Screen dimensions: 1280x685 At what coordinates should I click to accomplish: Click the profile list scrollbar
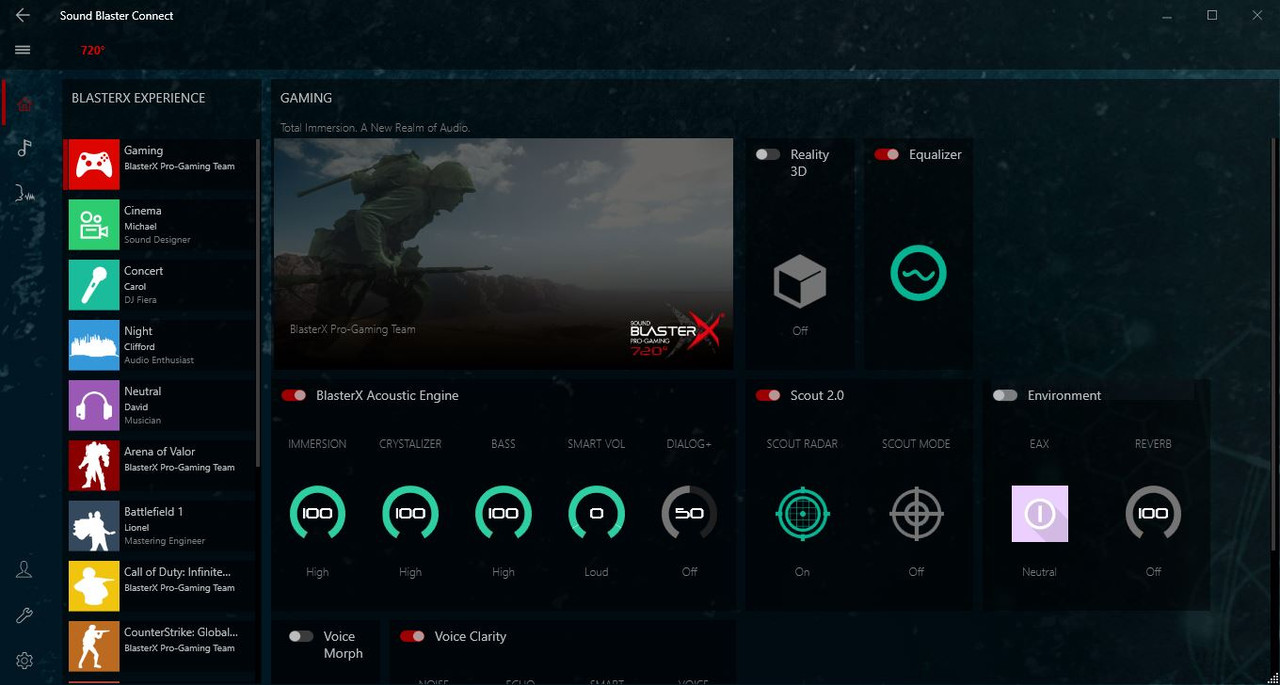[x=259, y=303]
